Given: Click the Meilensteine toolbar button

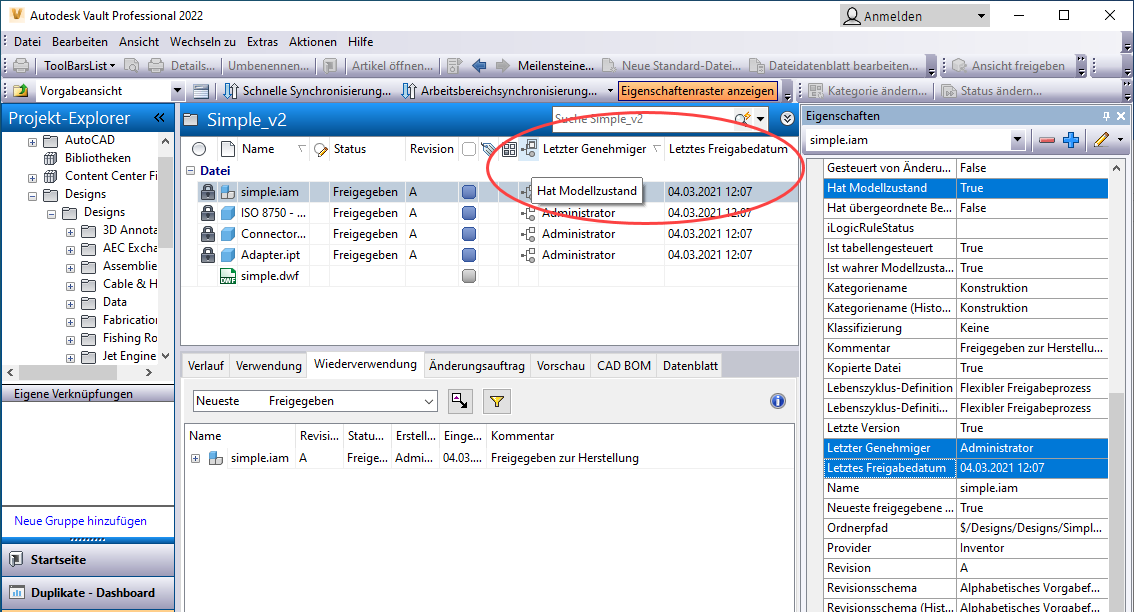Looking at the screenshot, I should point(555,66).
